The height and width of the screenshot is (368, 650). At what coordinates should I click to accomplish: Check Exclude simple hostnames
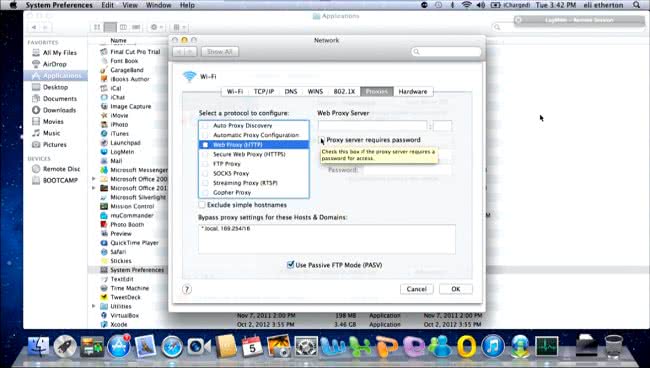[x=202, y=205]
